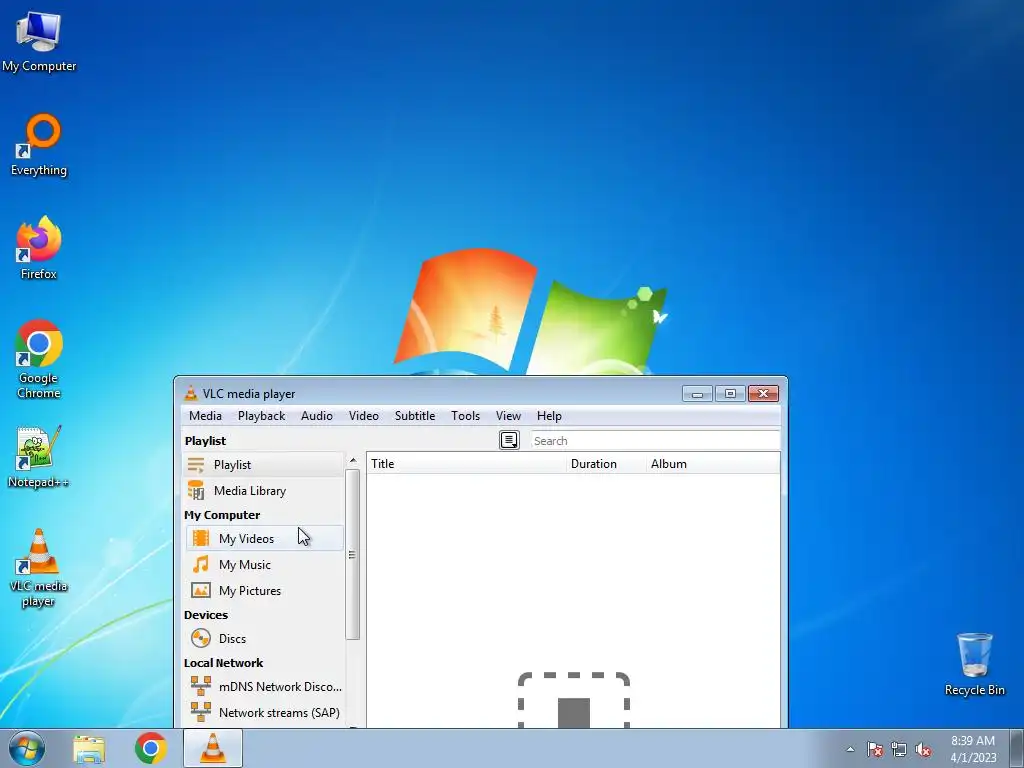Open the Tools menu

[466, 416]
